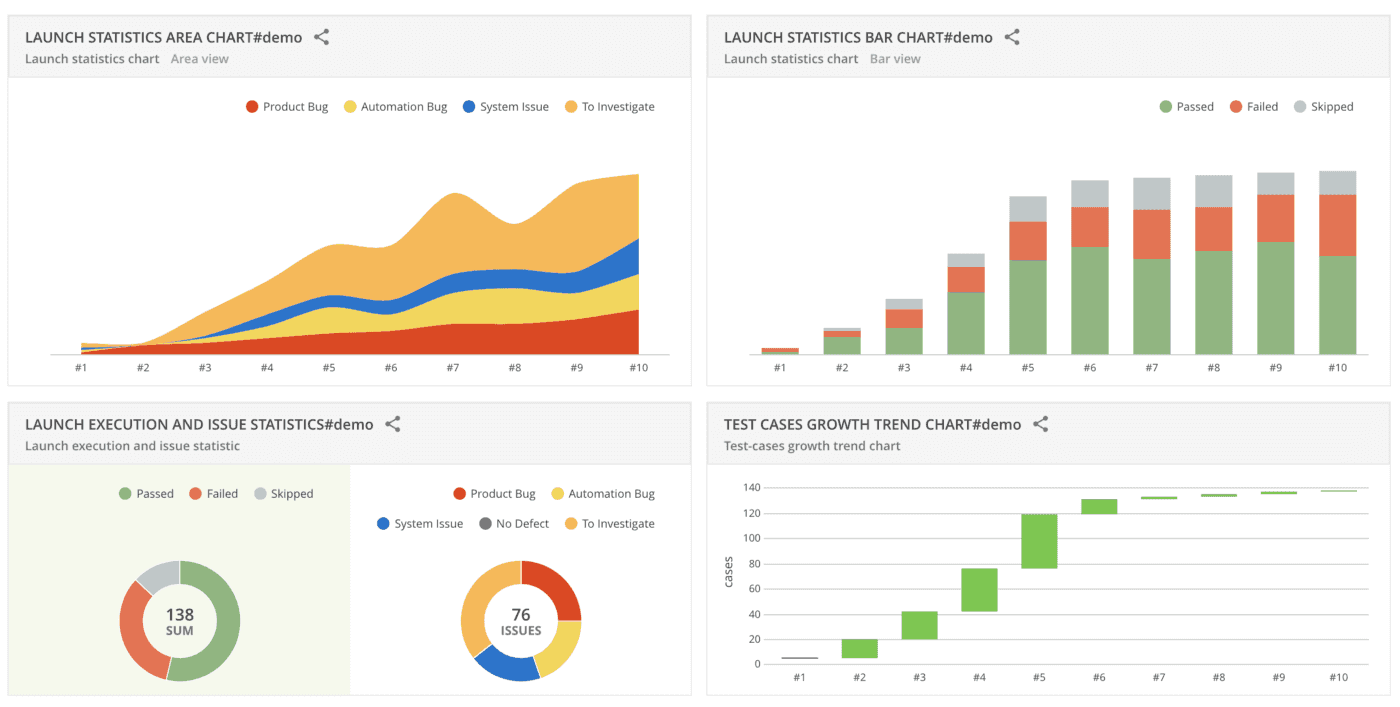Screen dimensions: 1400x707
Task: Click the 138 SUM donut center
Action: pos(180,621)
